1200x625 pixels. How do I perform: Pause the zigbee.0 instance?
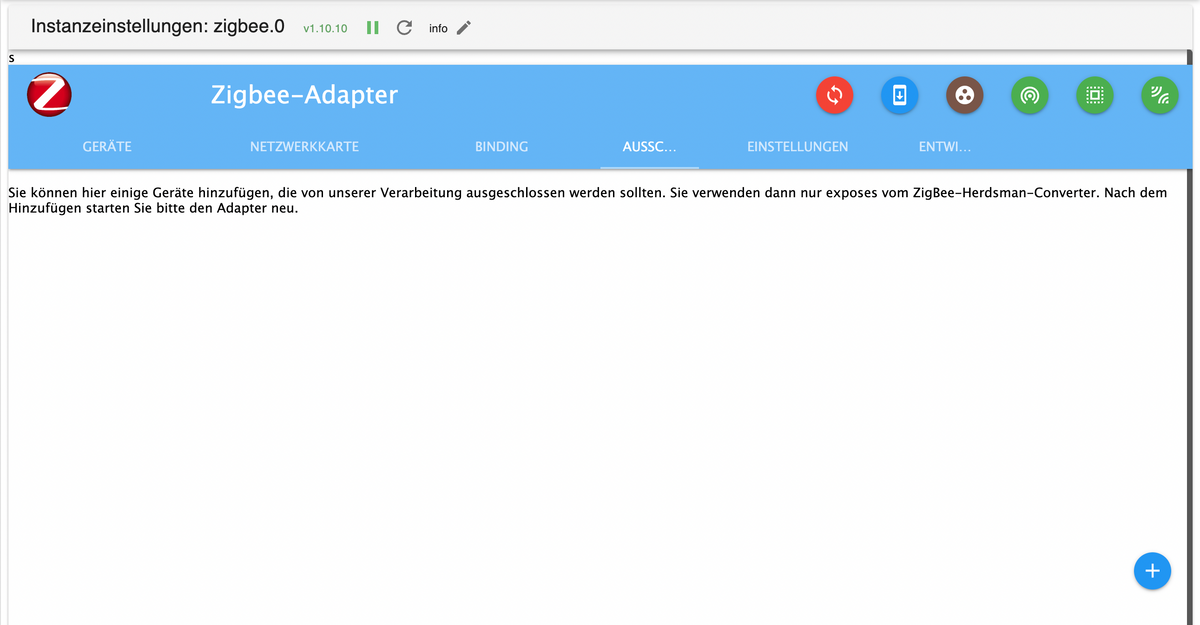(x=372, y=28)
